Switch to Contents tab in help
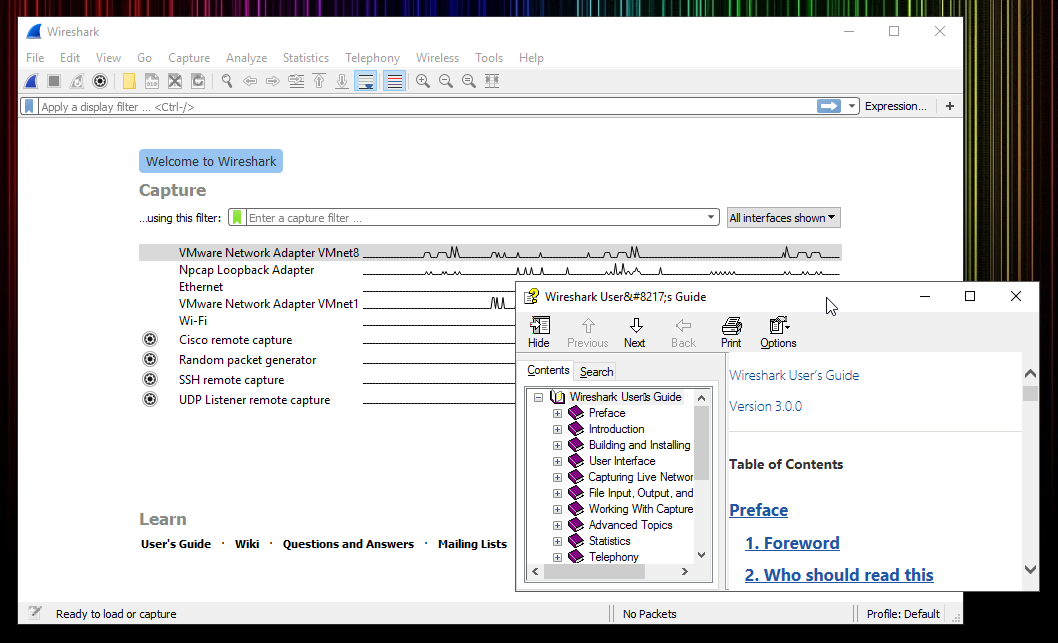This screenshot has height=643, width=1058. 548,370
